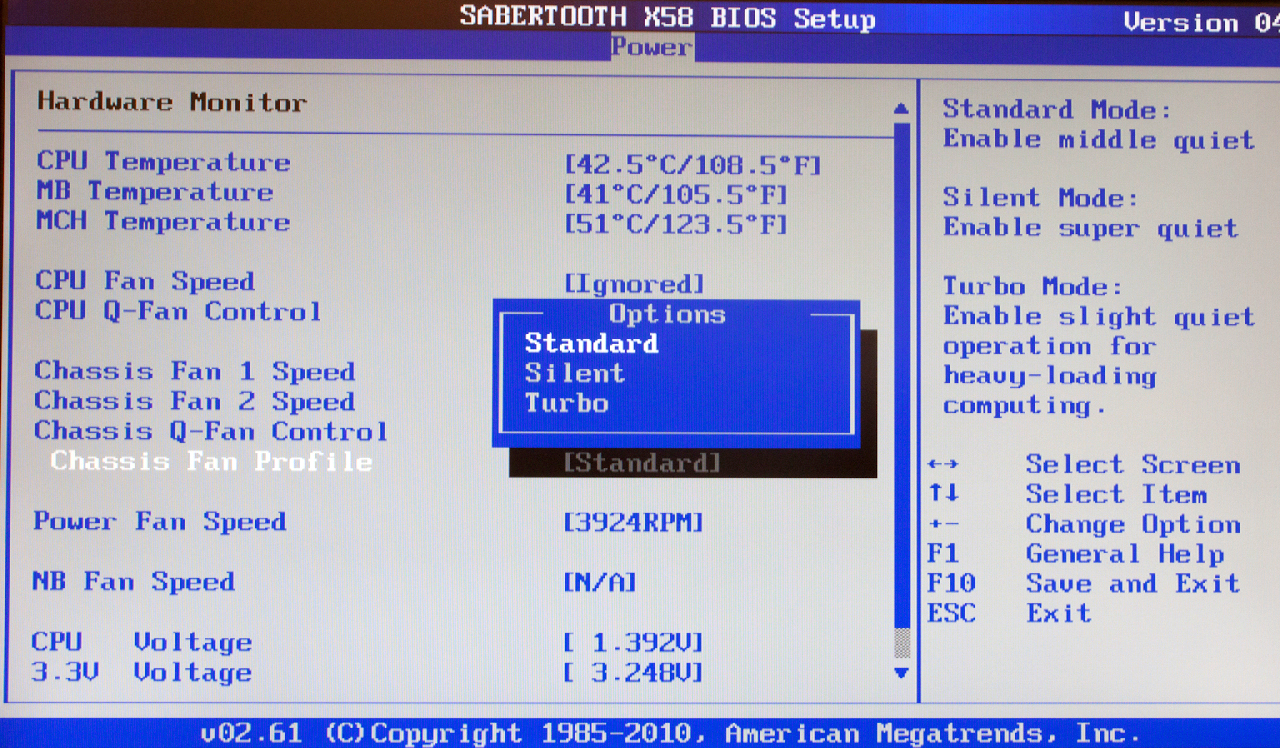Click the down arrow of the scrollbar

pyautogui.click(x=901, y=673)
